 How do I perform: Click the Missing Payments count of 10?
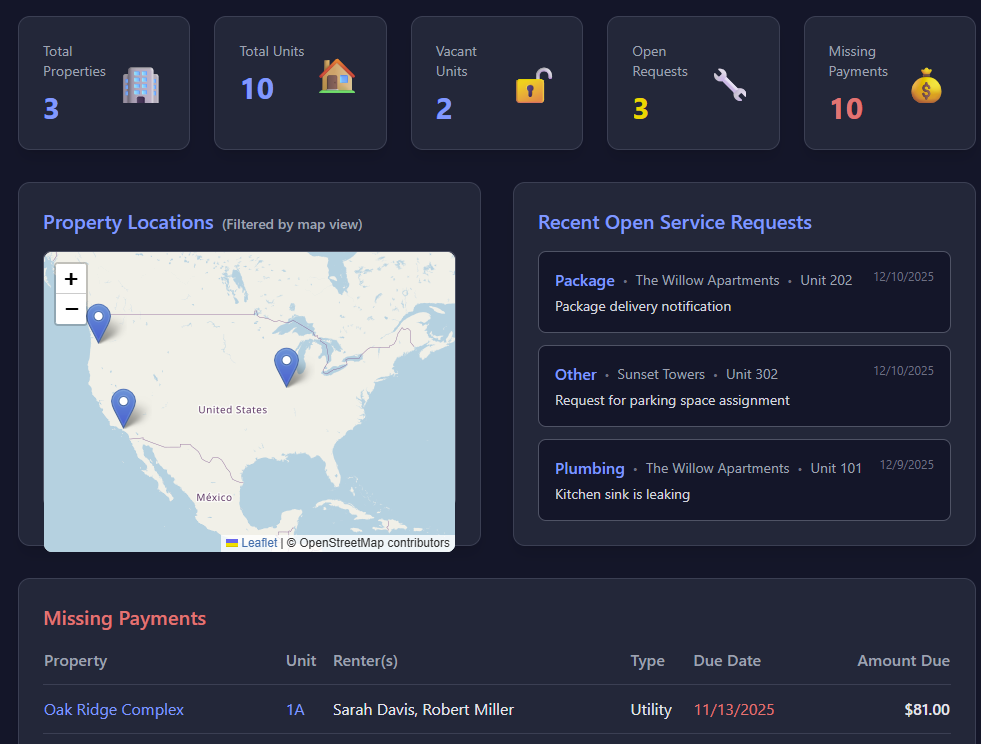click(846, 108)
